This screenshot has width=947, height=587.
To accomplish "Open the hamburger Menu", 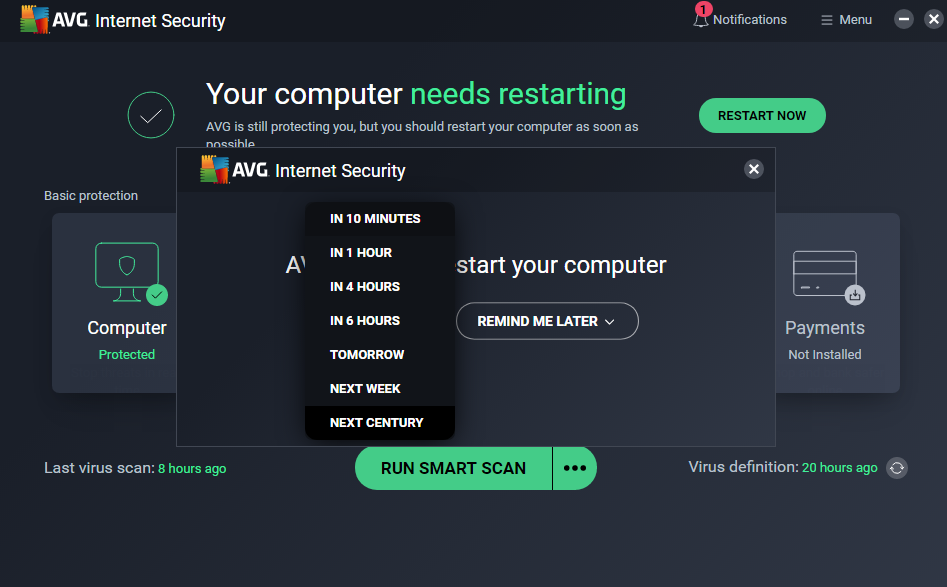I will click(x=846, y=20).
